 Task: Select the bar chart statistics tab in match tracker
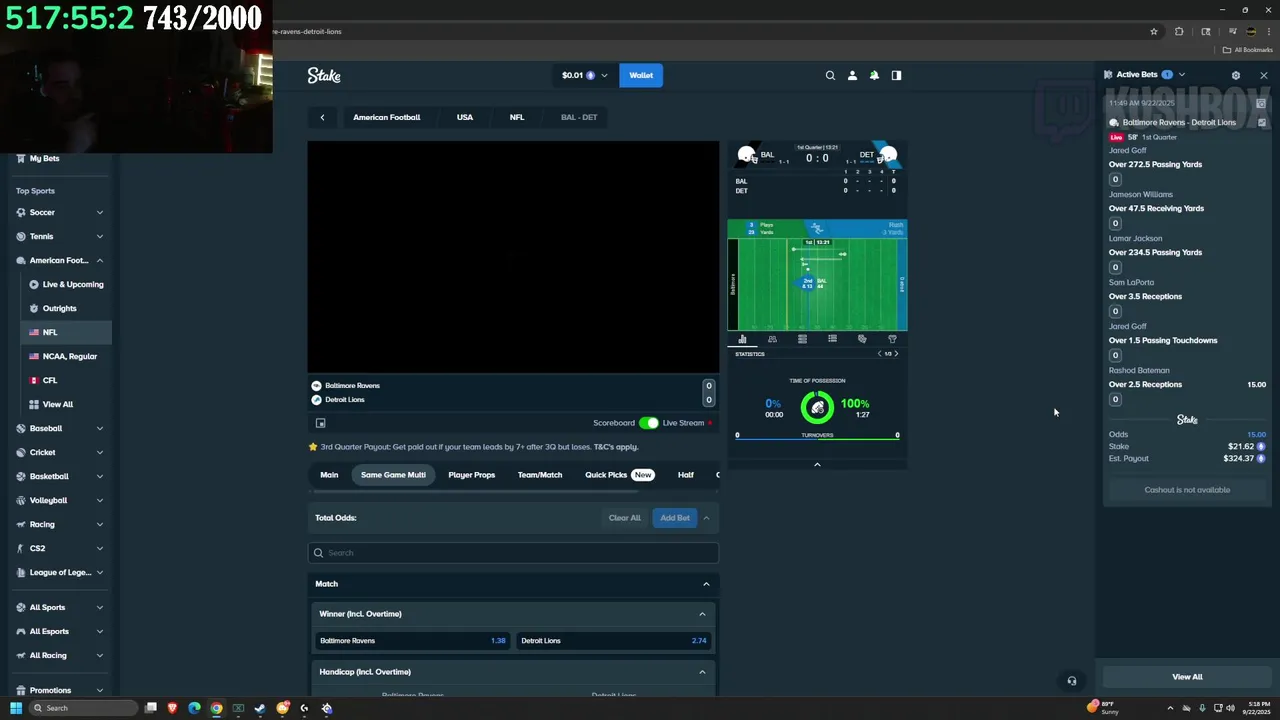742,339
